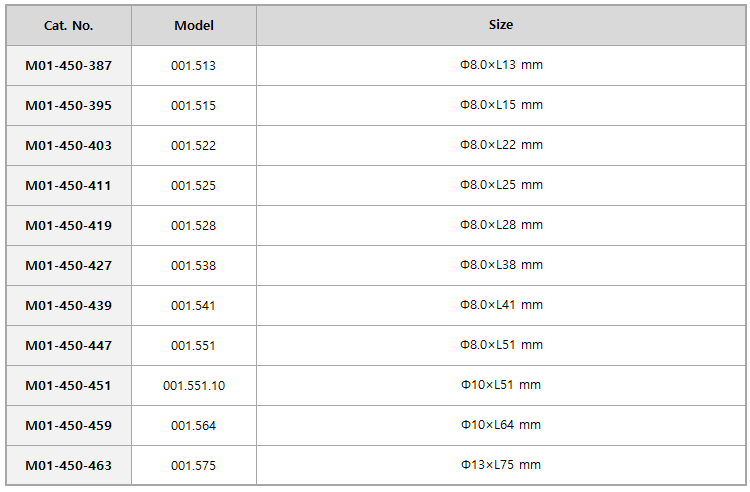Select catalog number M01-450-395
This screenshot has width=750, height=492.
coord(68,106)
